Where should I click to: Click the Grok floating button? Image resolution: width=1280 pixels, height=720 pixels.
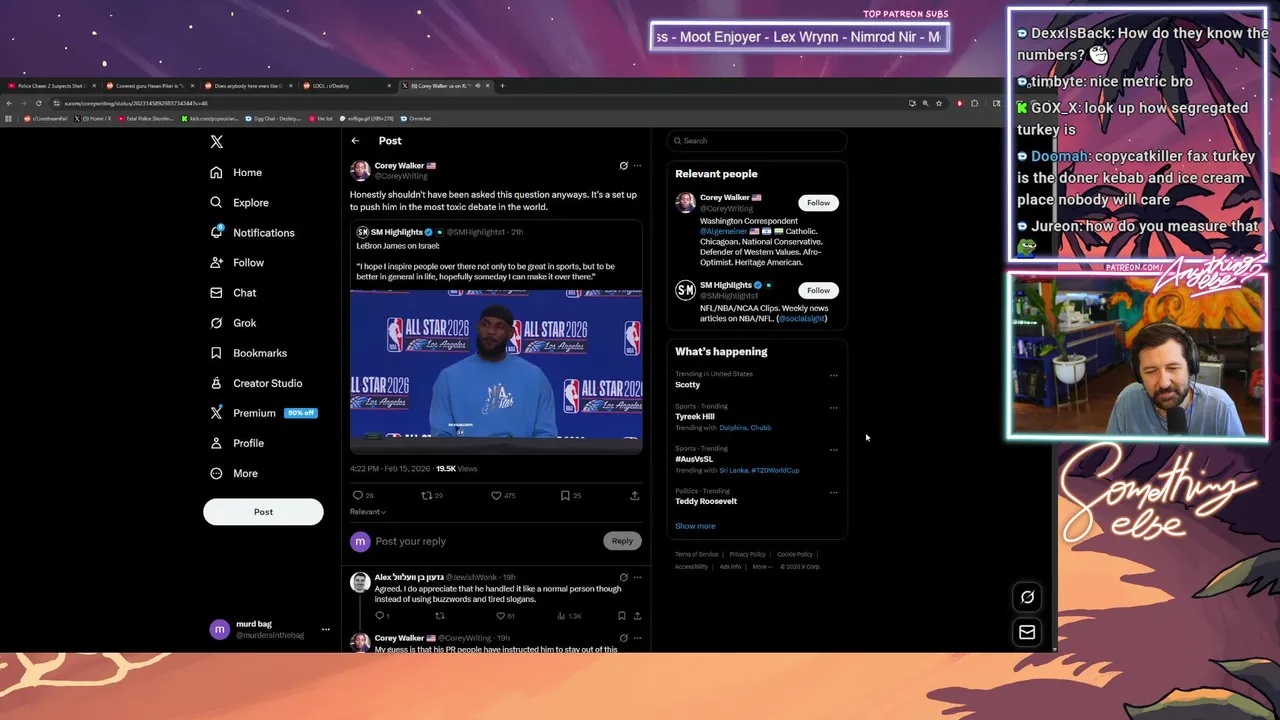(1027, 597)
